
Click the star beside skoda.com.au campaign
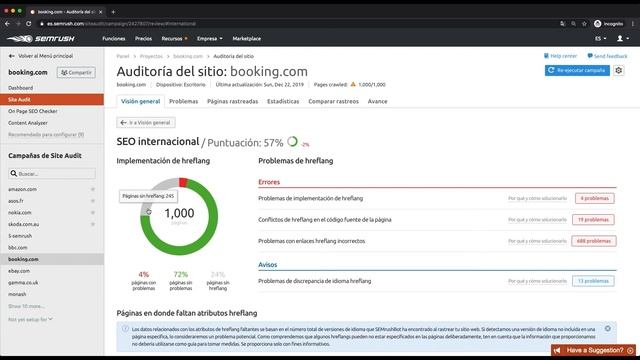tap(93, 224)
